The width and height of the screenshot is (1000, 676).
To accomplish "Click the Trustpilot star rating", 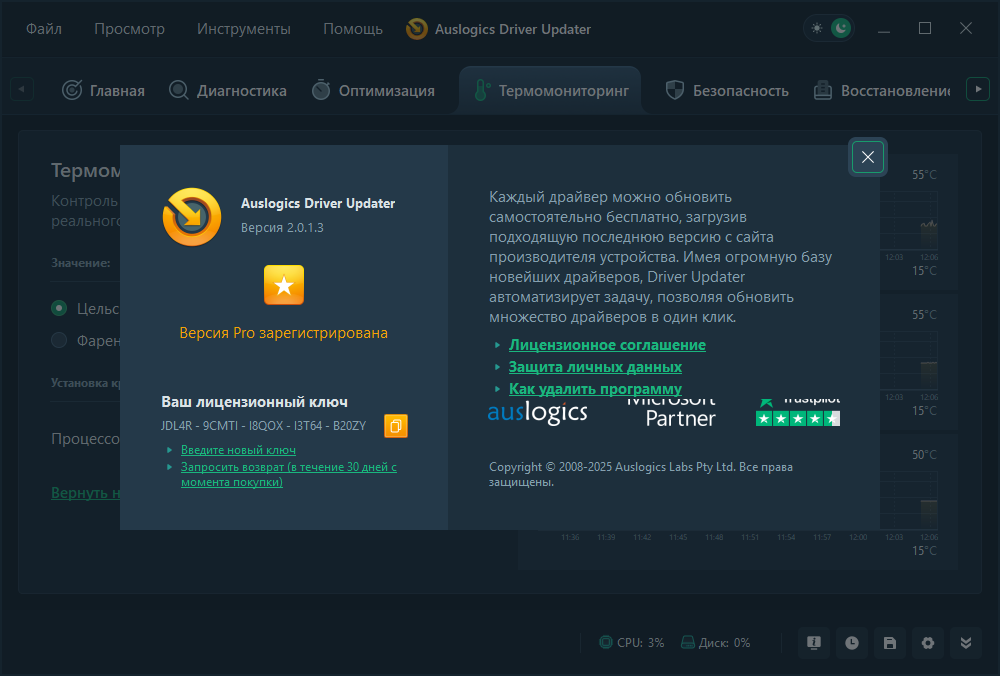I will tap(798, 418).
